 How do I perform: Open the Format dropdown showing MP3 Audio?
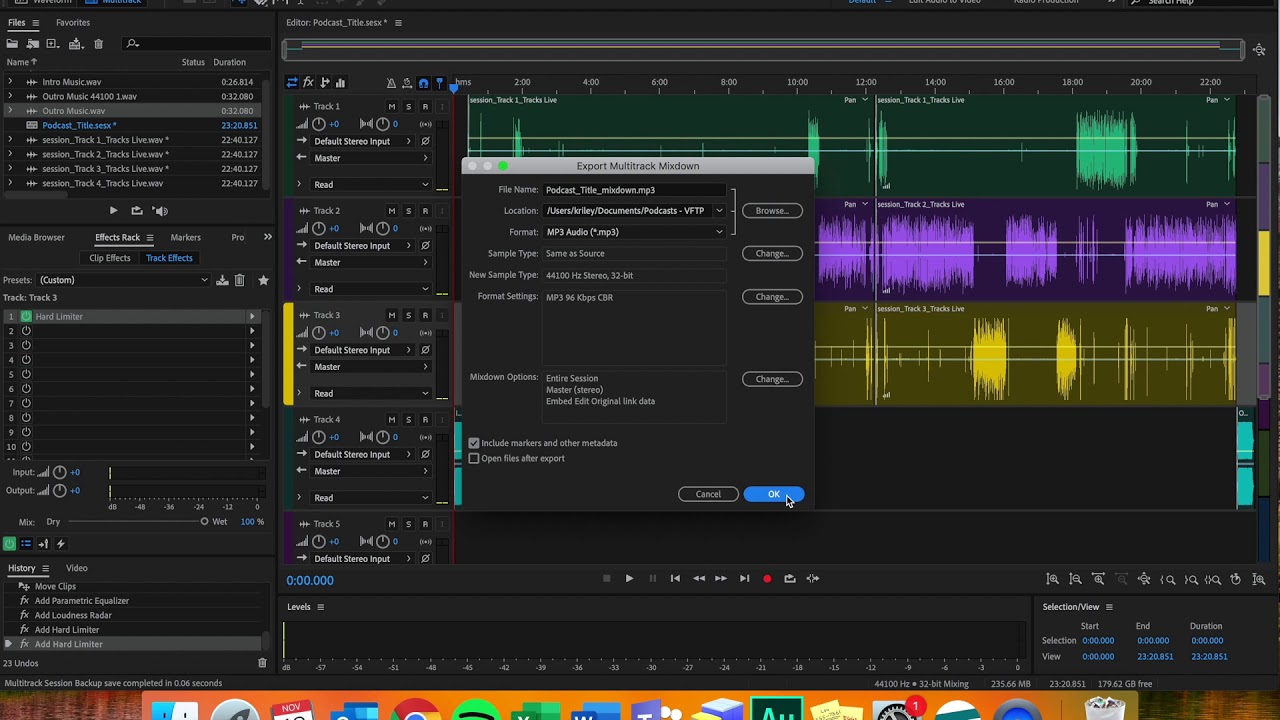click(634, 232)
